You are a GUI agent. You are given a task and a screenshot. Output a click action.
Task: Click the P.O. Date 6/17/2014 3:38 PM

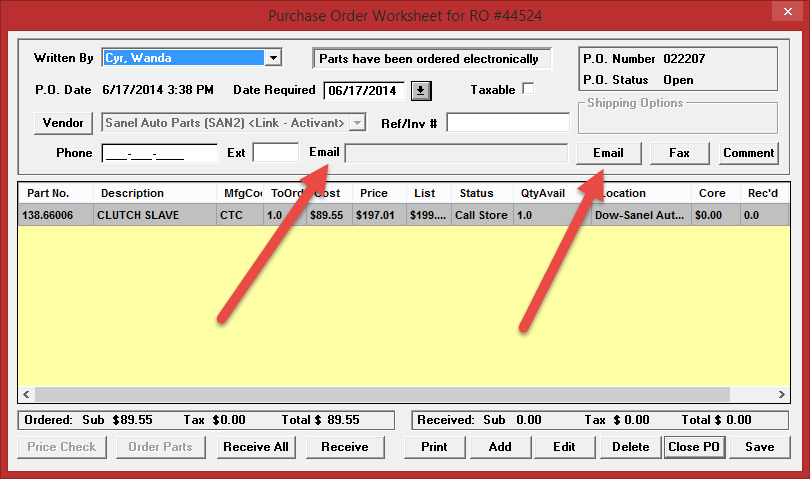pyautogui.click(x=158, y=90)
